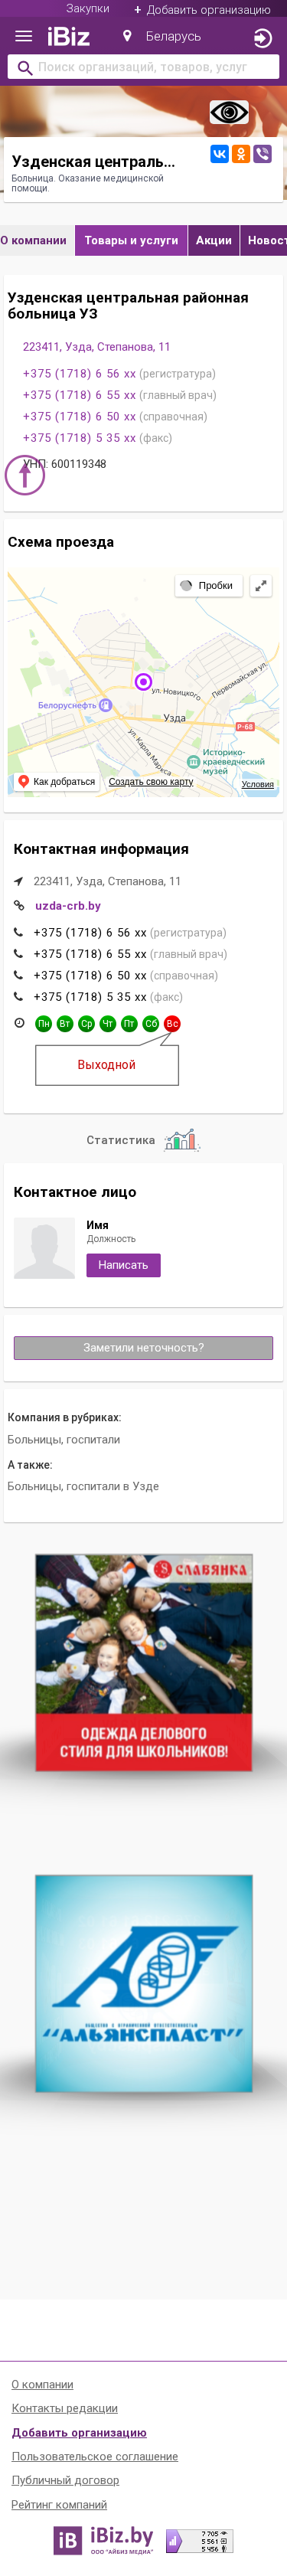This screenshot has width=287, height=2576.
Task: Open the hamburger menu
Action: click(23, 37)
